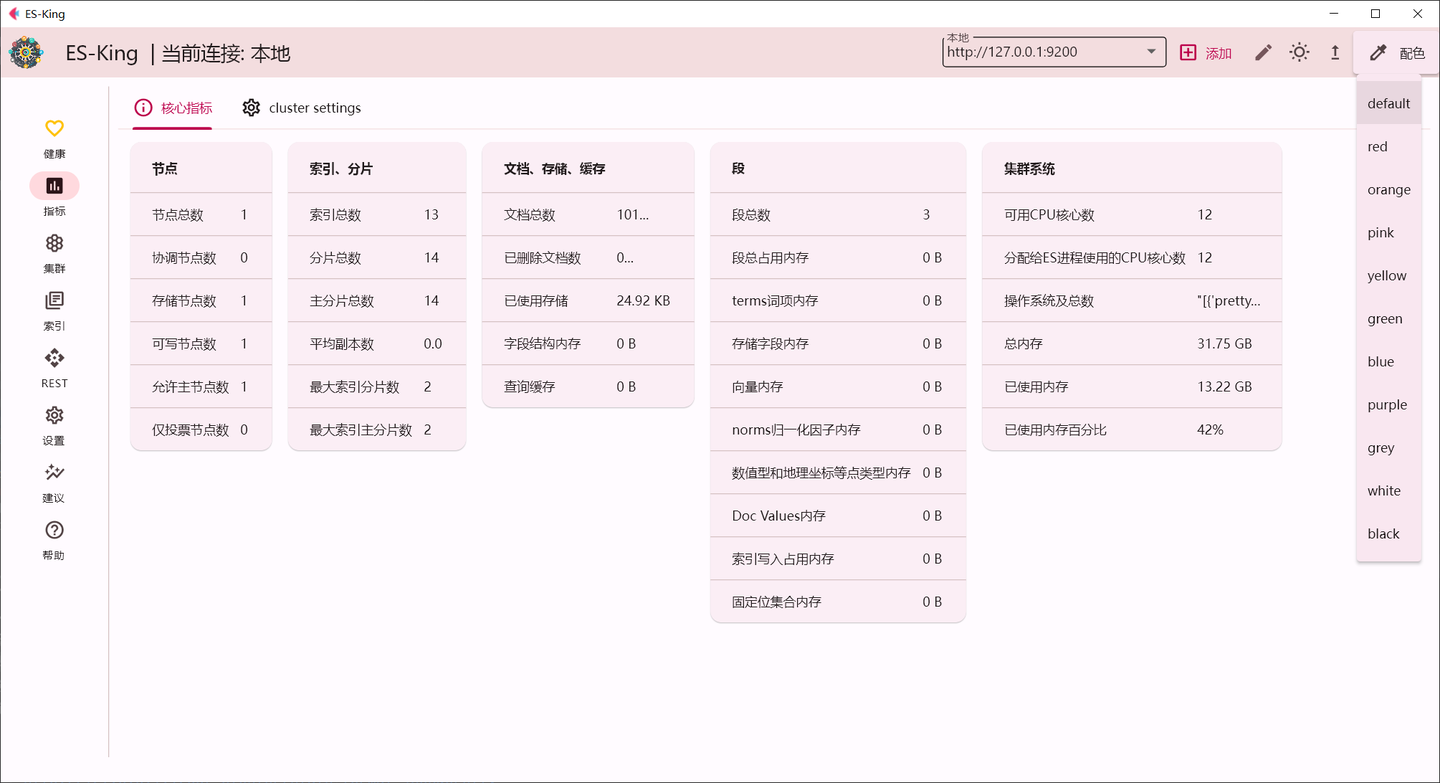Screen dimensions: 1440x783
Task: Click the upload arrow icon
Action: 1334,52
